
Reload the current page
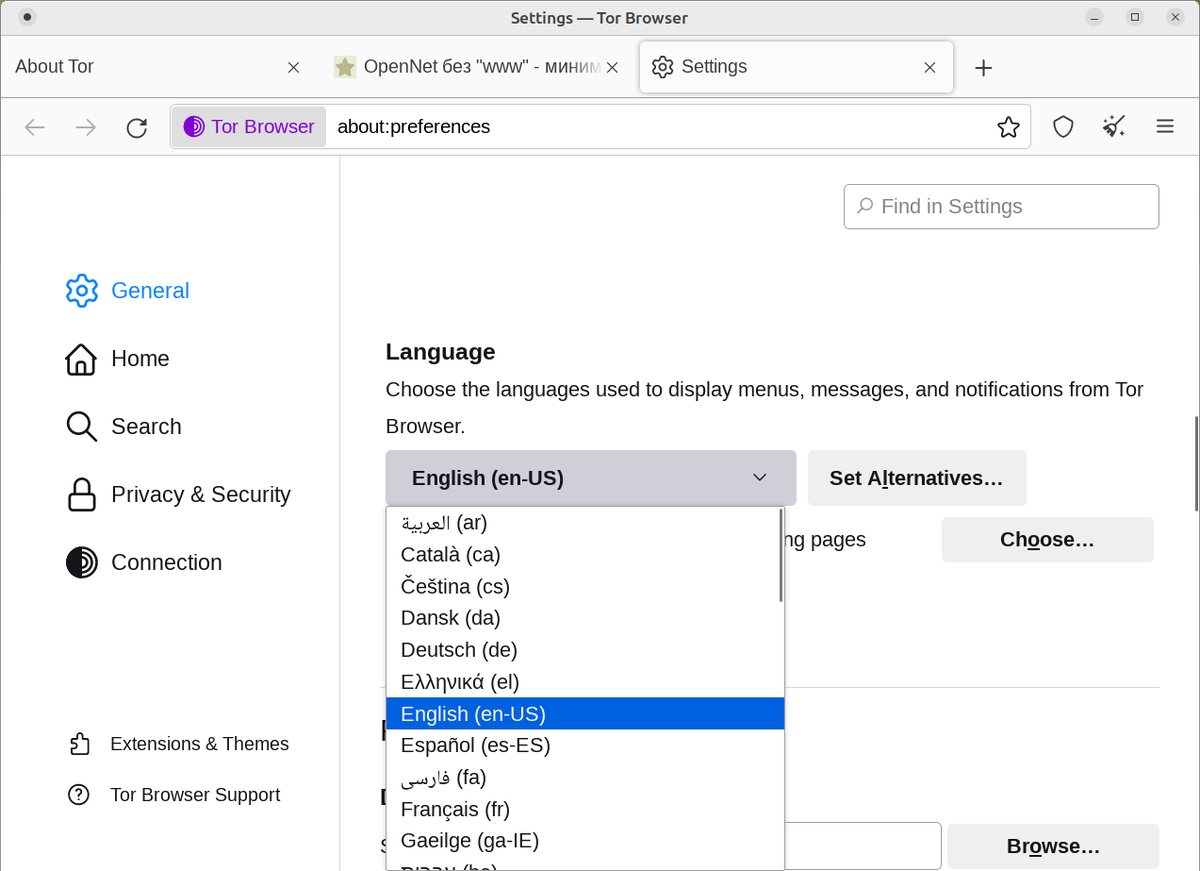tap(137, 127)
